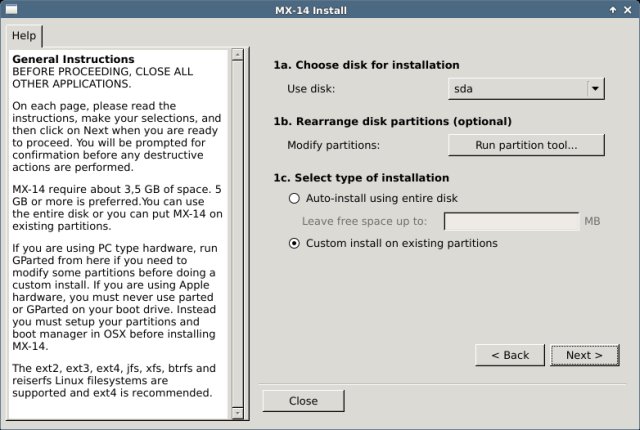Switch to the Help tab

[x=24, y=36]
